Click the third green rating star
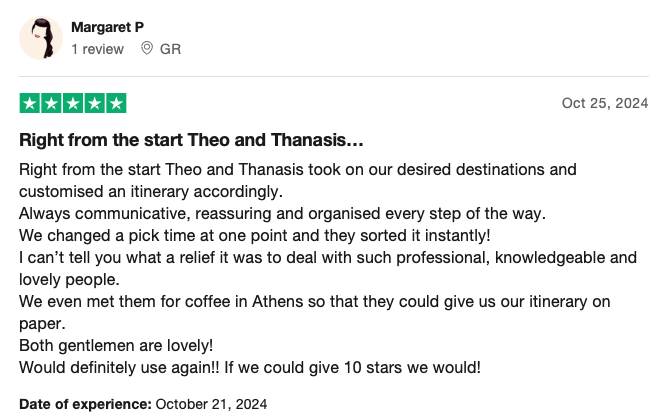Viewport: 668px width, 419px height. pos(73,103)
